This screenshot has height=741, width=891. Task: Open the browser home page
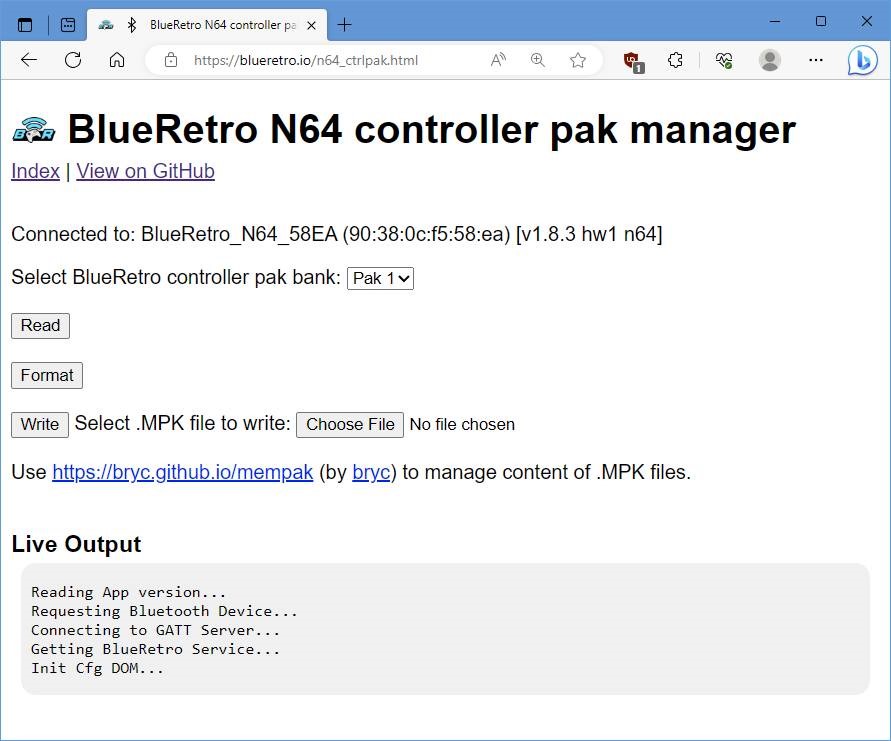click(x=116, y=60)
